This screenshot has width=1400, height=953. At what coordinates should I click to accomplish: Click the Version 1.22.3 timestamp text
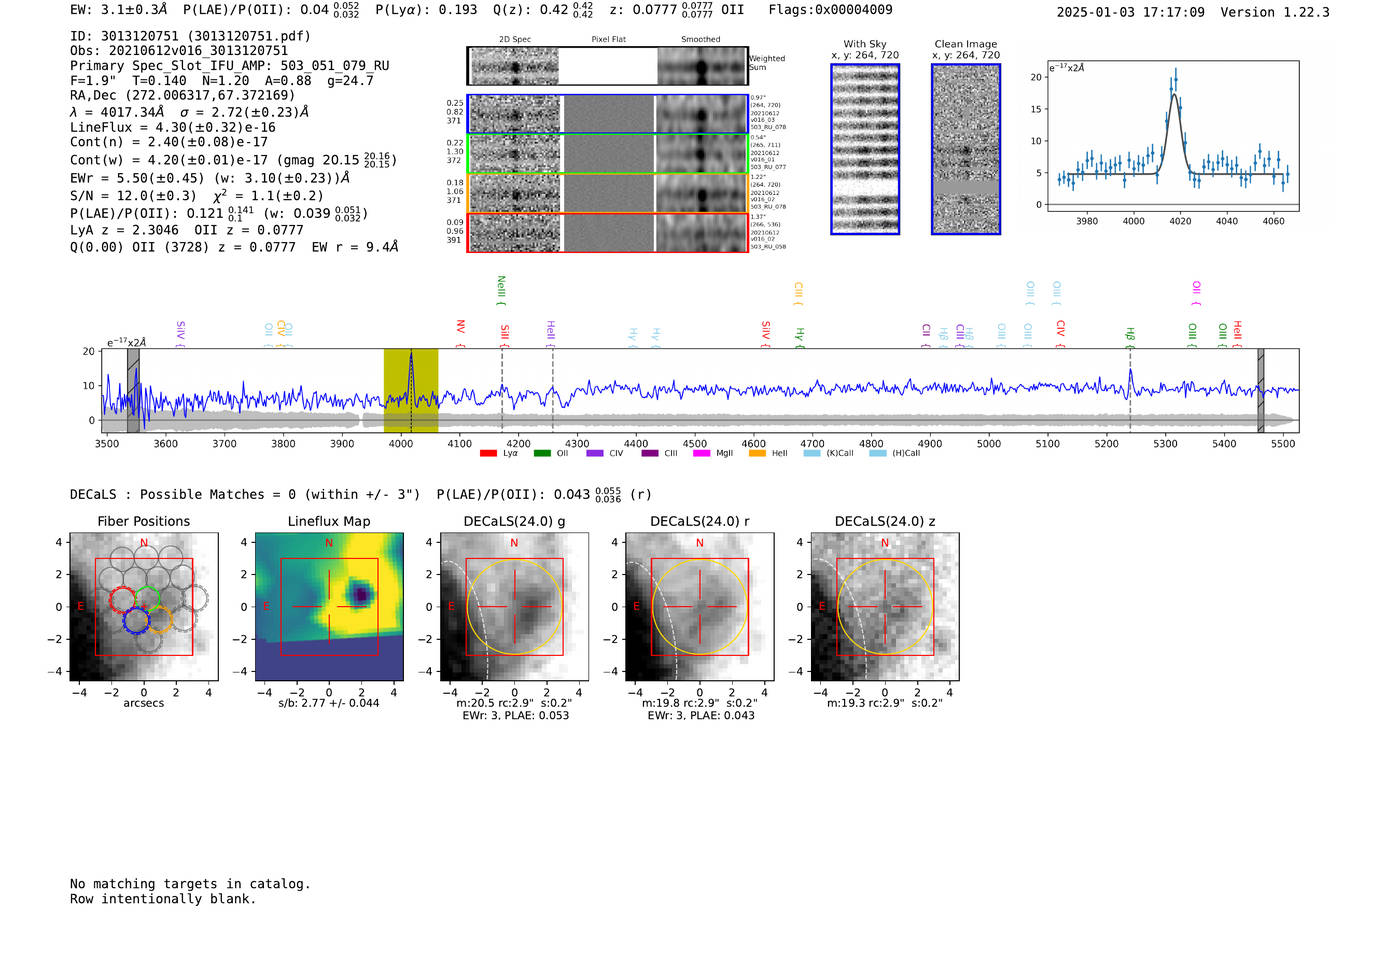click(x=1193, y=12)
